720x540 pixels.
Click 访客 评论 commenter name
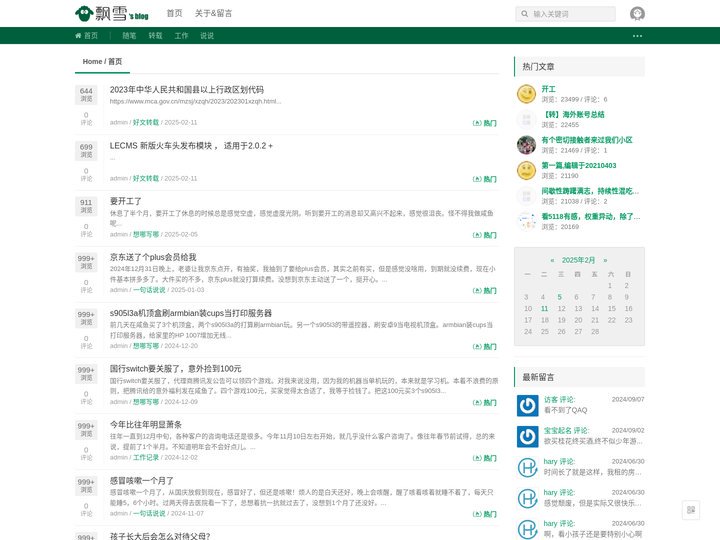[x=559, y=399]
